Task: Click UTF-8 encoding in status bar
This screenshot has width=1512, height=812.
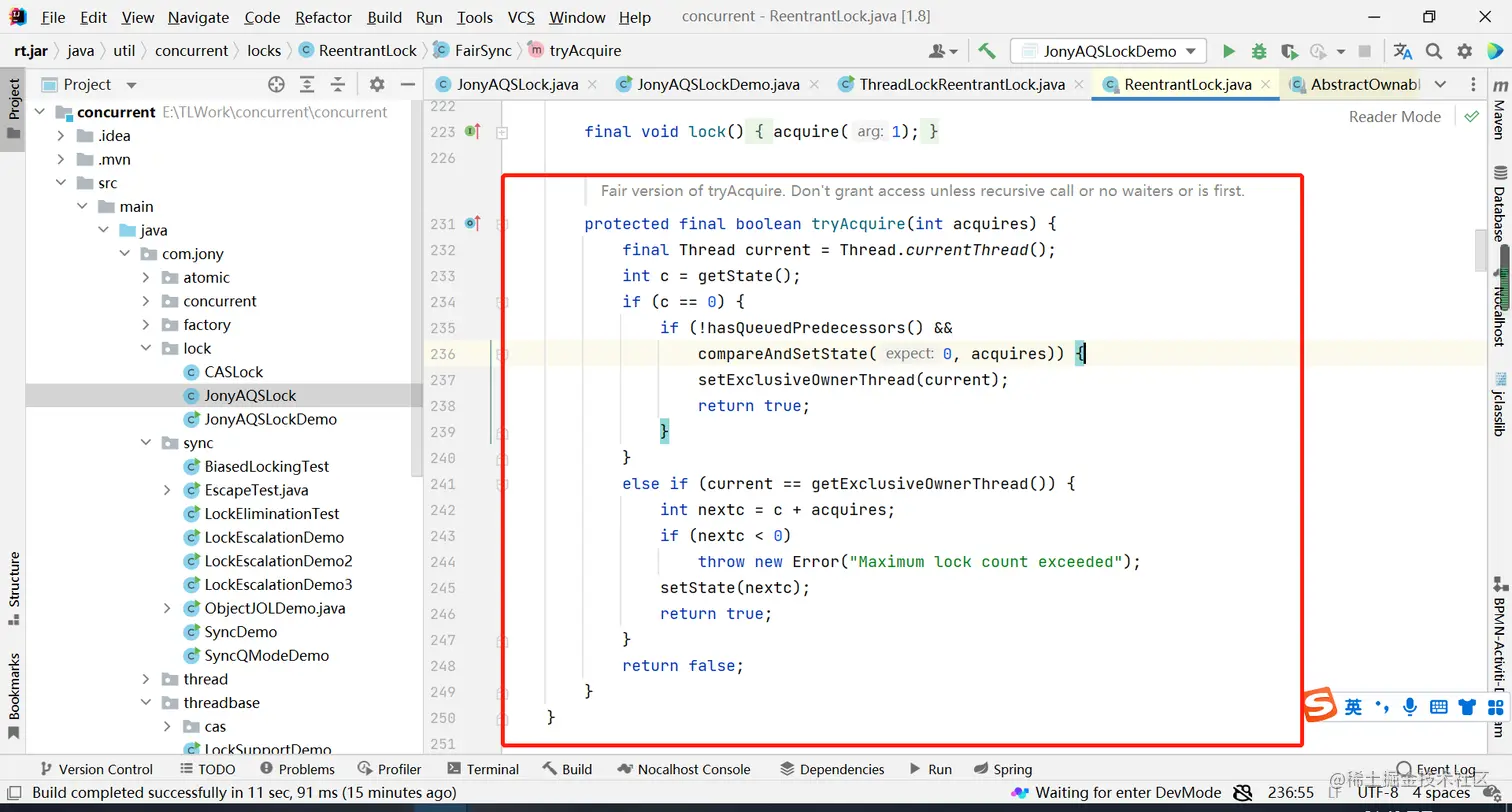Action: click(1378, 793)
